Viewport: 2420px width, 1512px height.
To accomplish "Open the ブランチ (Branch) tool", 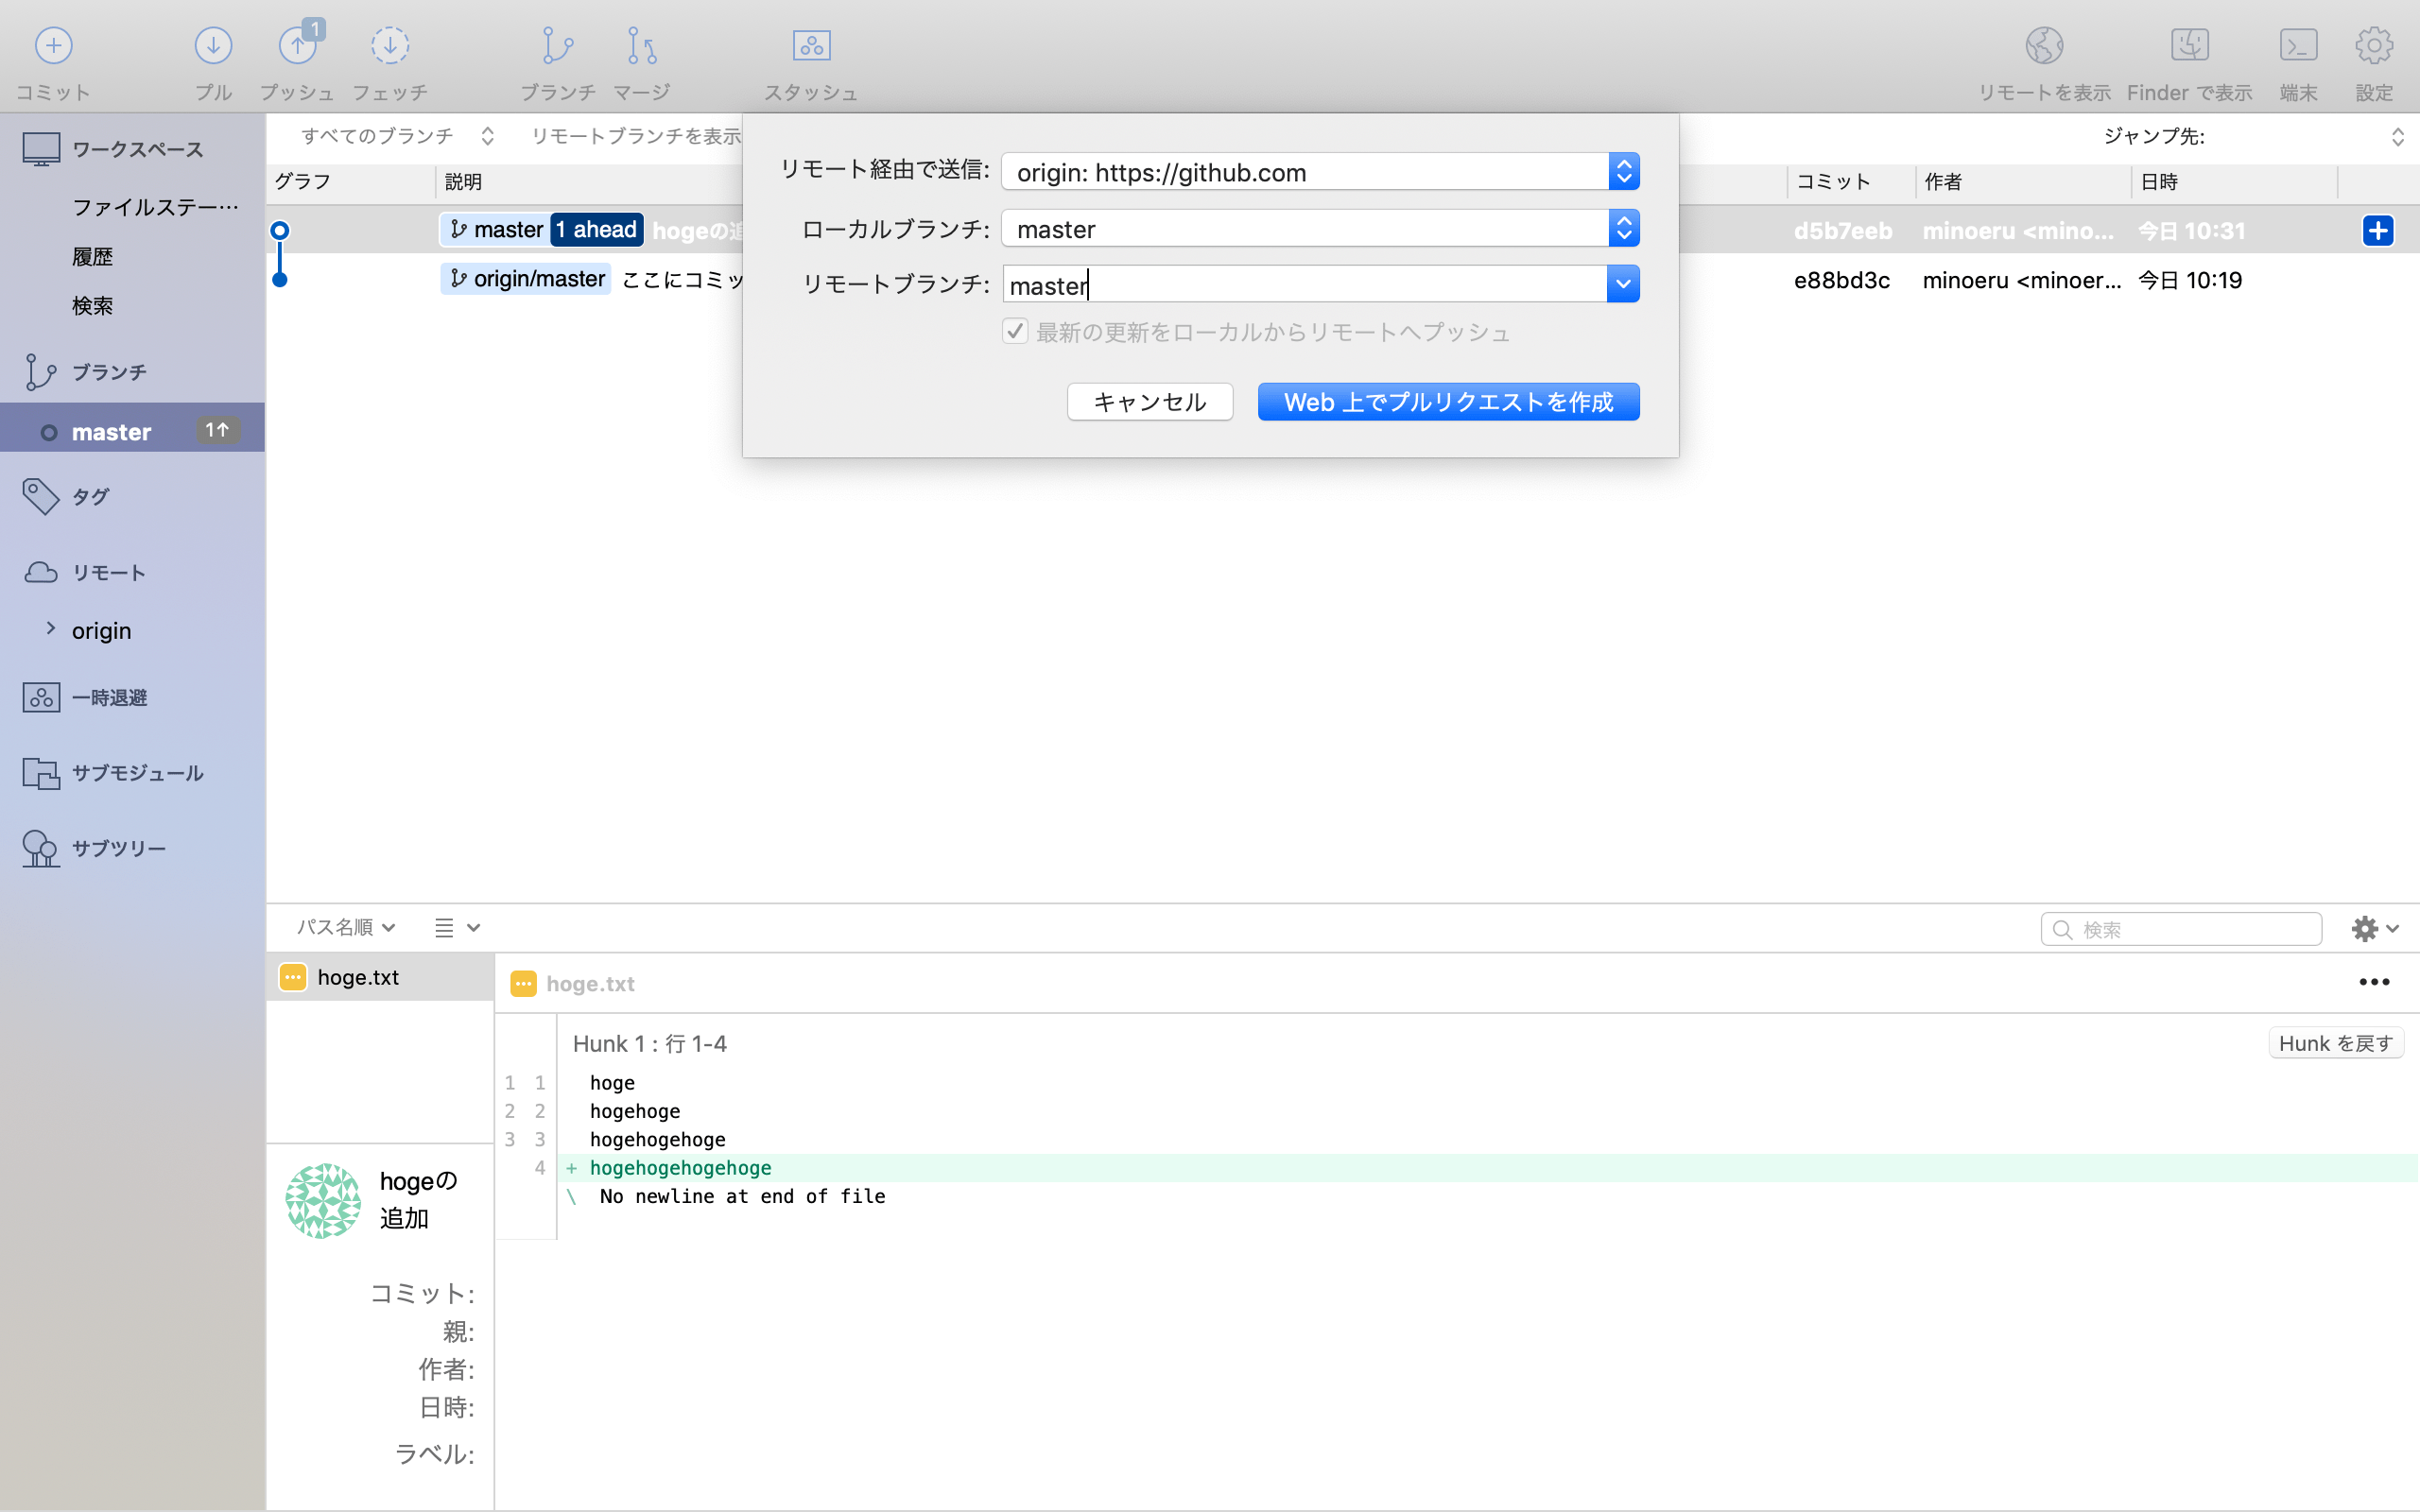I will point(557,46).
